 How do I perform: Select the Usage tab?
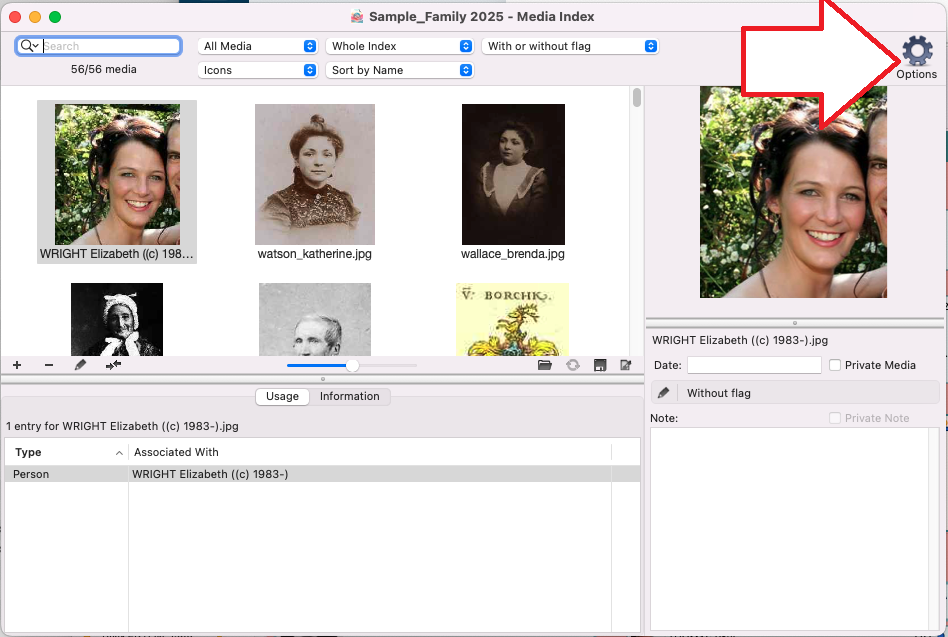[x=282, y=396]
